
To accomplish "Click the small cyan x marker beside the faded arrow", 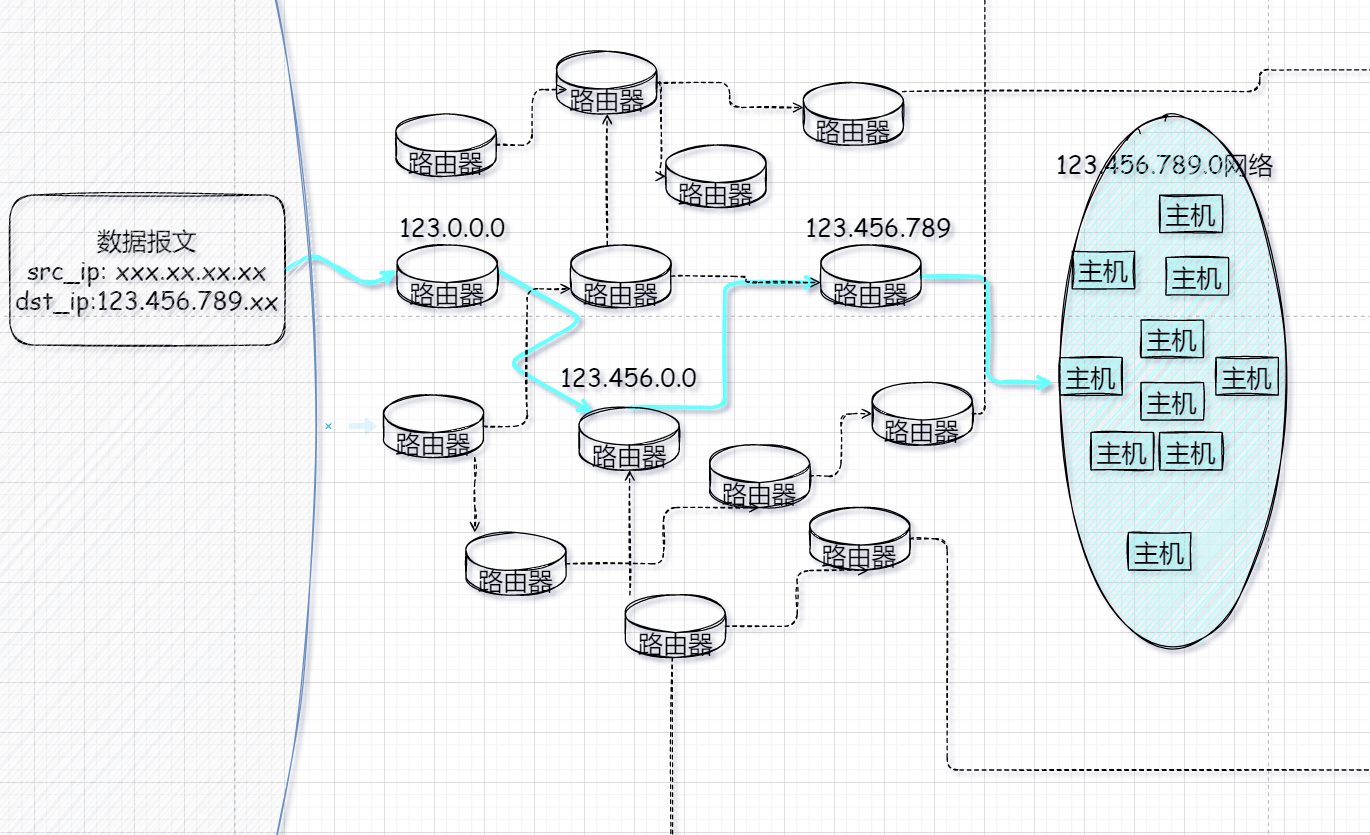I will [328, 426].
